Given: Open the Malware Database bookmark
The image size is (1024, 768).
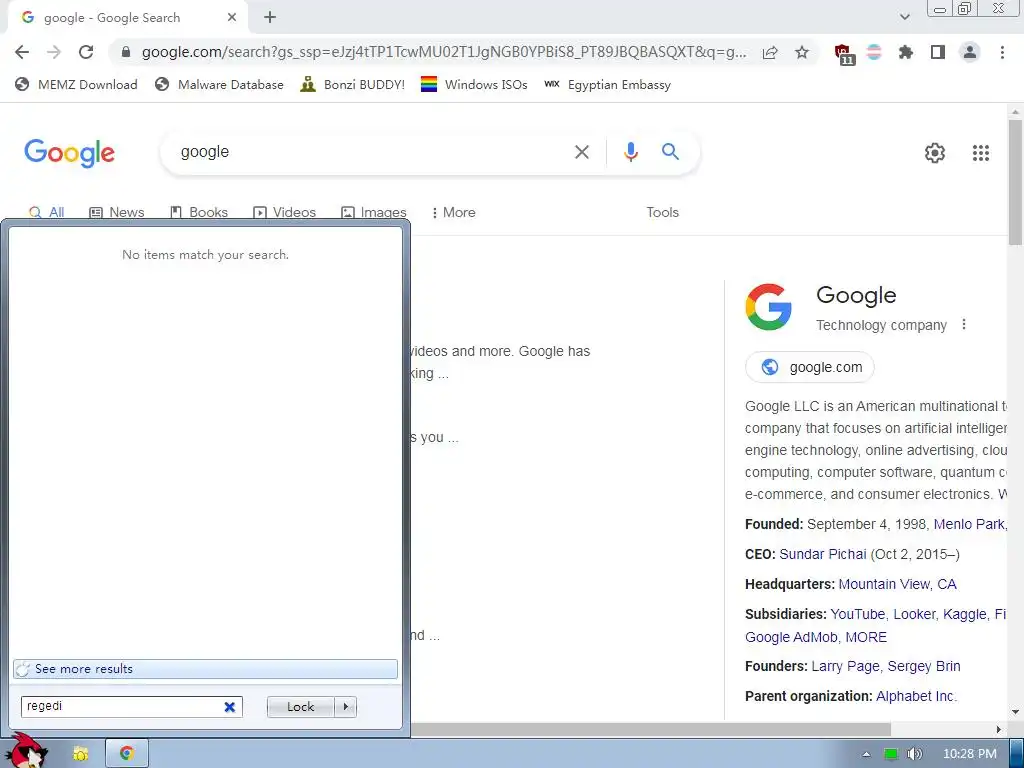Looking at the screenshot, I should (x=219, y=84).
